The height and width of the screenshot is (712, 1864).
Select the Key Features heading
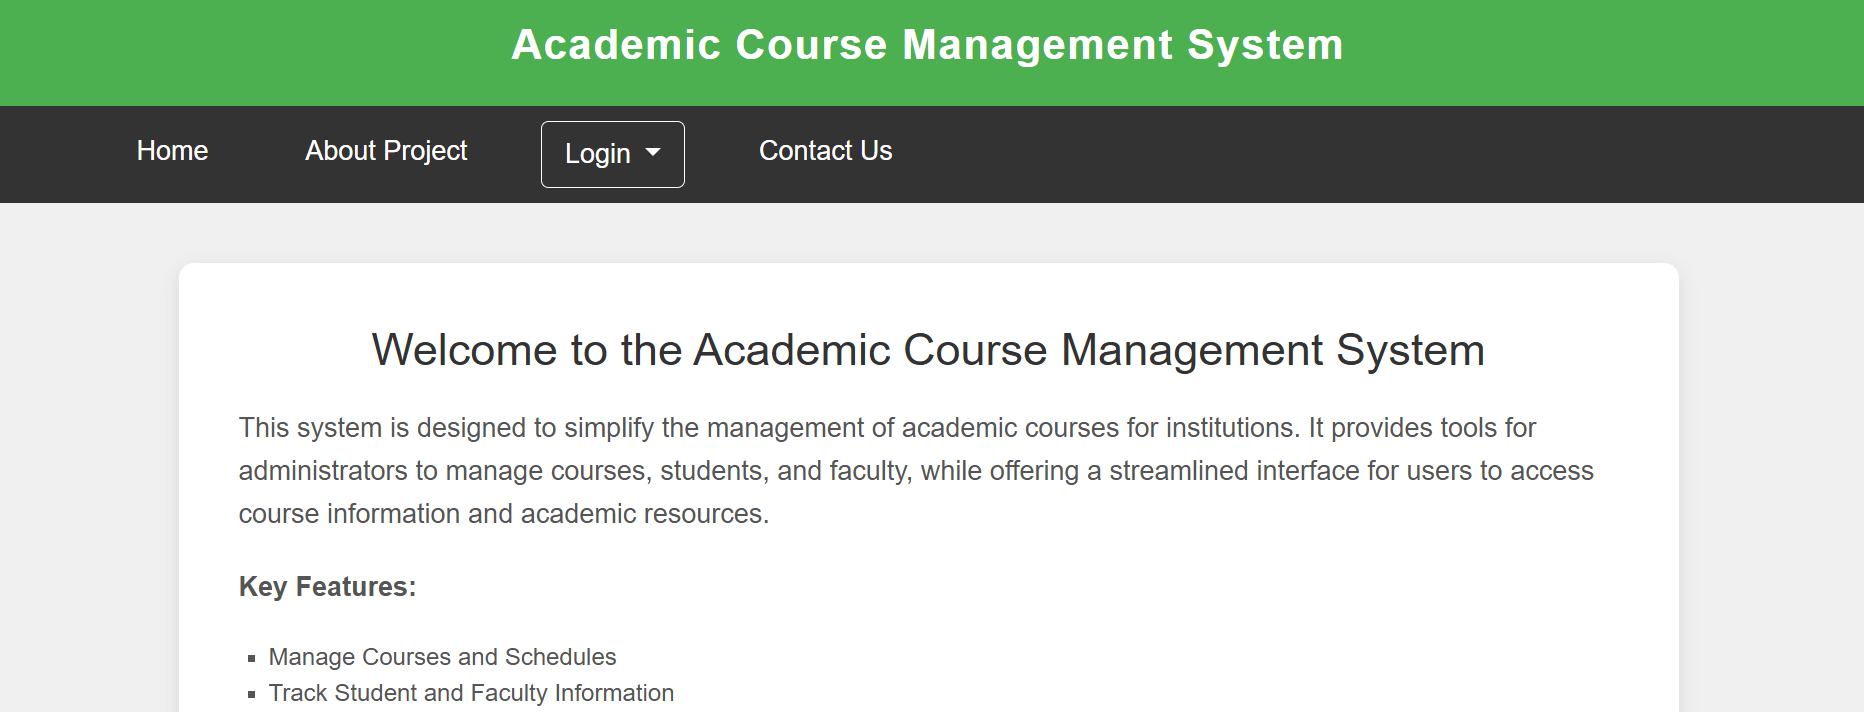coord(327,587)
